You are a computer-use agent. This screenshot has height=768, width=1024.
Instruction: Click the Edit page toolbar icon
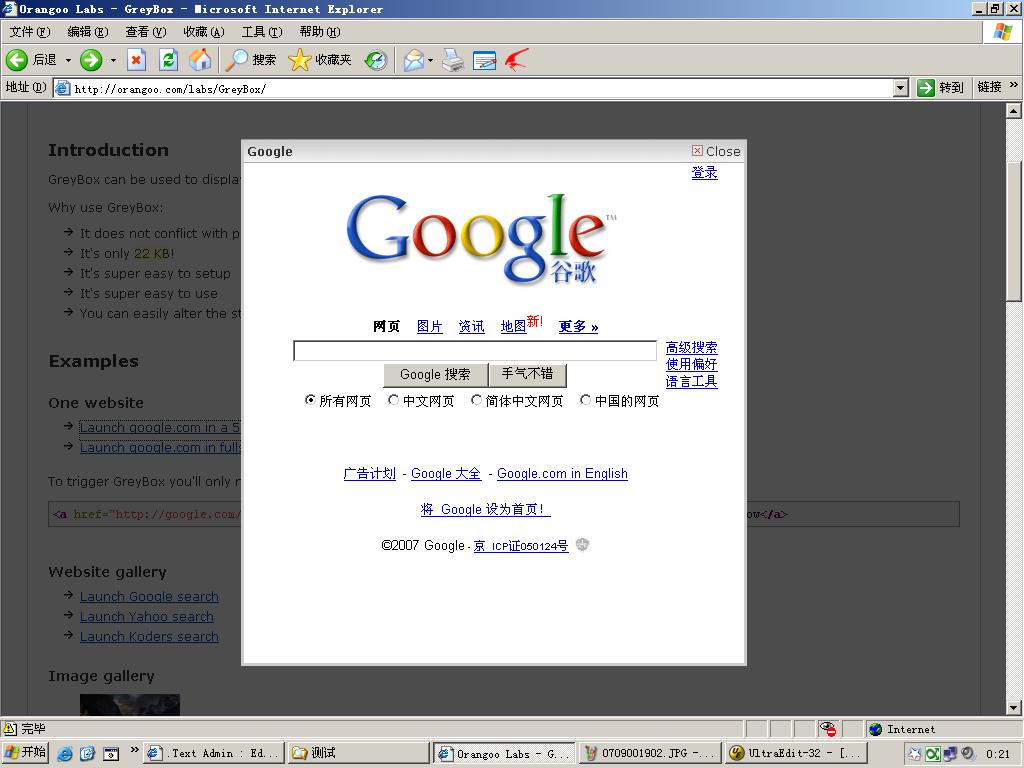tap(484, 60)
